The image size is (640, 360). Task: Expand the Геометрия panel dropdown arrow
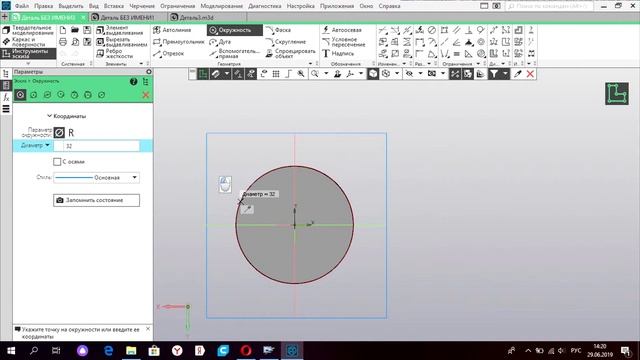pos(311,64)
